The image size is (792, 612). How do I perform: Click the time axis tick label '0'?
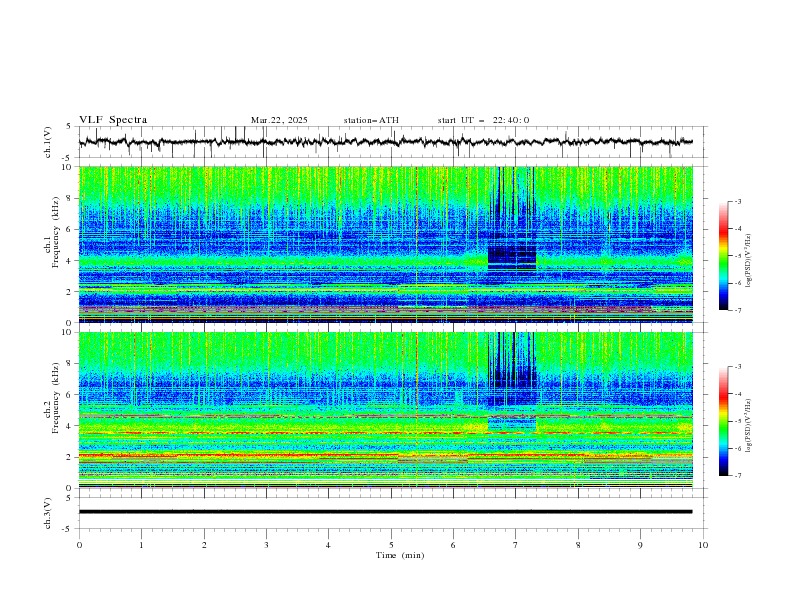pyautogui.click(x=79, y=545)
